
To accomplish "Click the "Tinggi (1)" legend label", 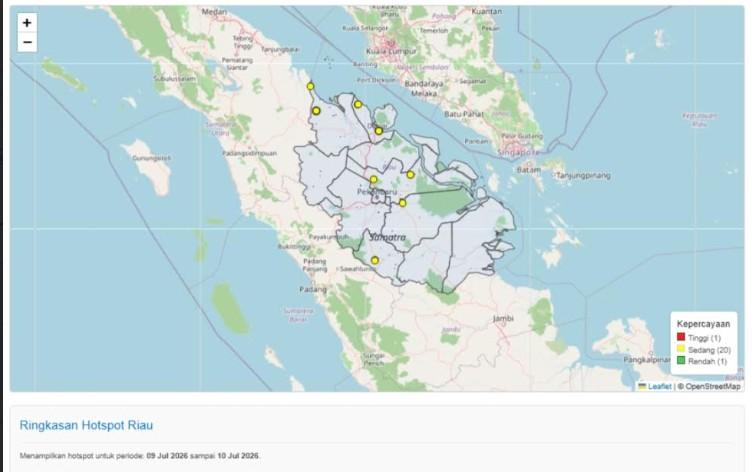I will point(704,338).
